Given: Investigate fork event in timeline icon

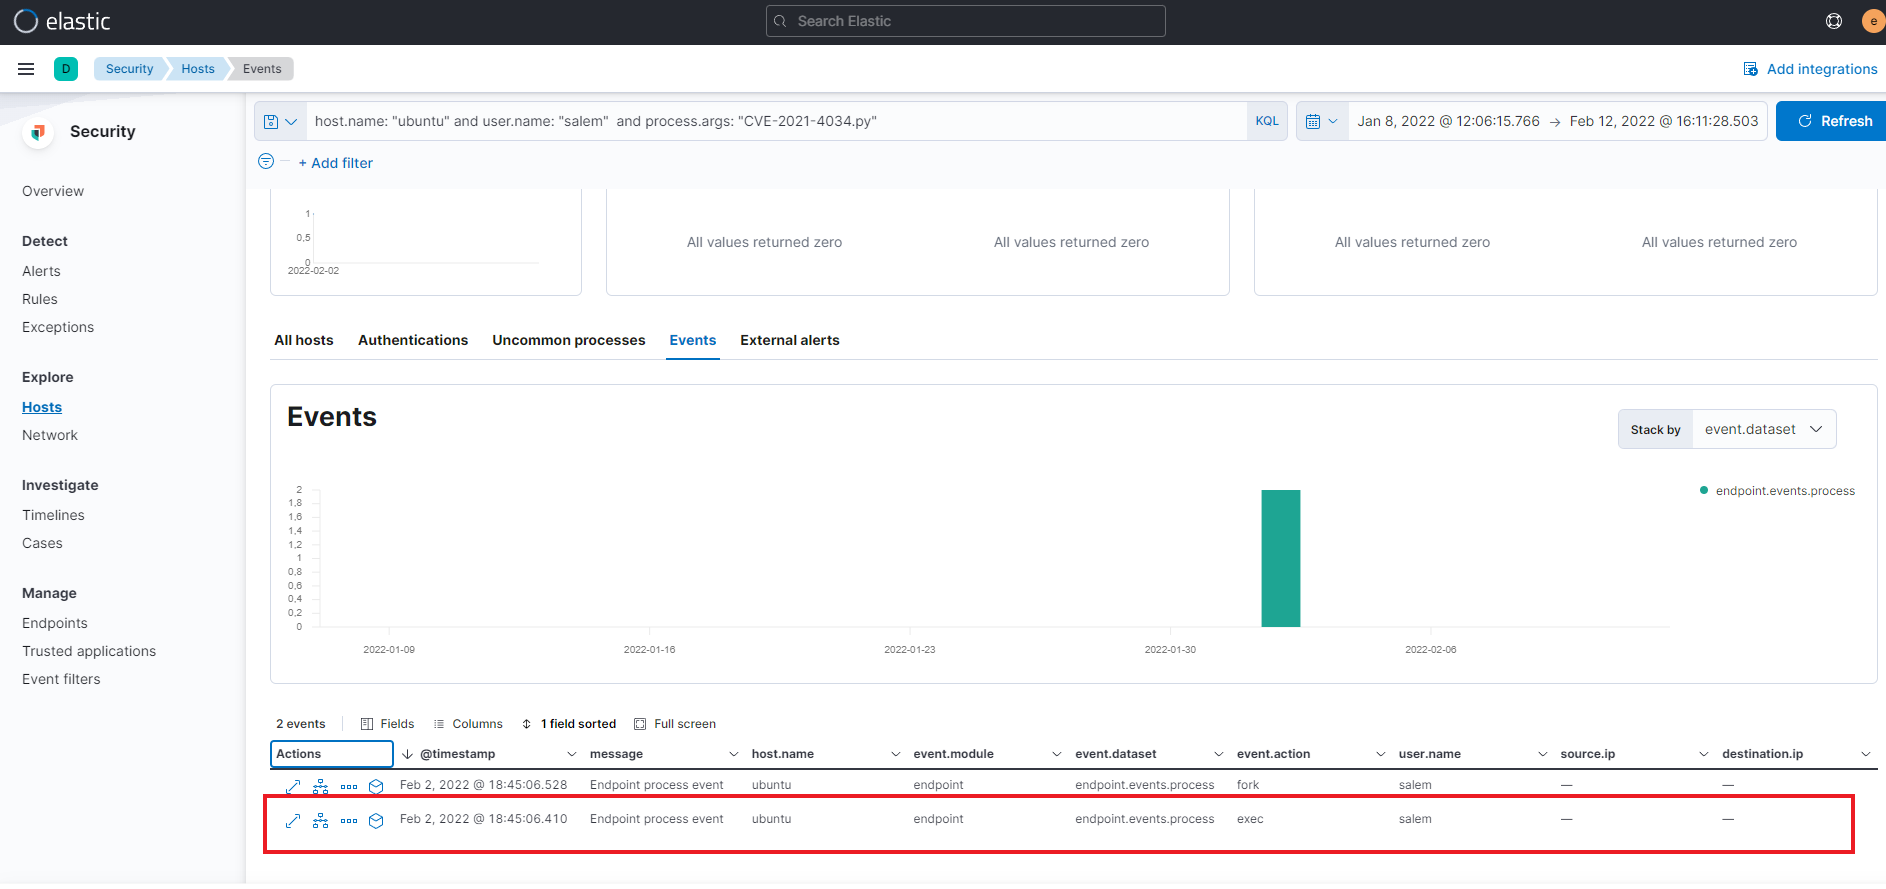Looking at the screenshot, I should tap(376, 786).
